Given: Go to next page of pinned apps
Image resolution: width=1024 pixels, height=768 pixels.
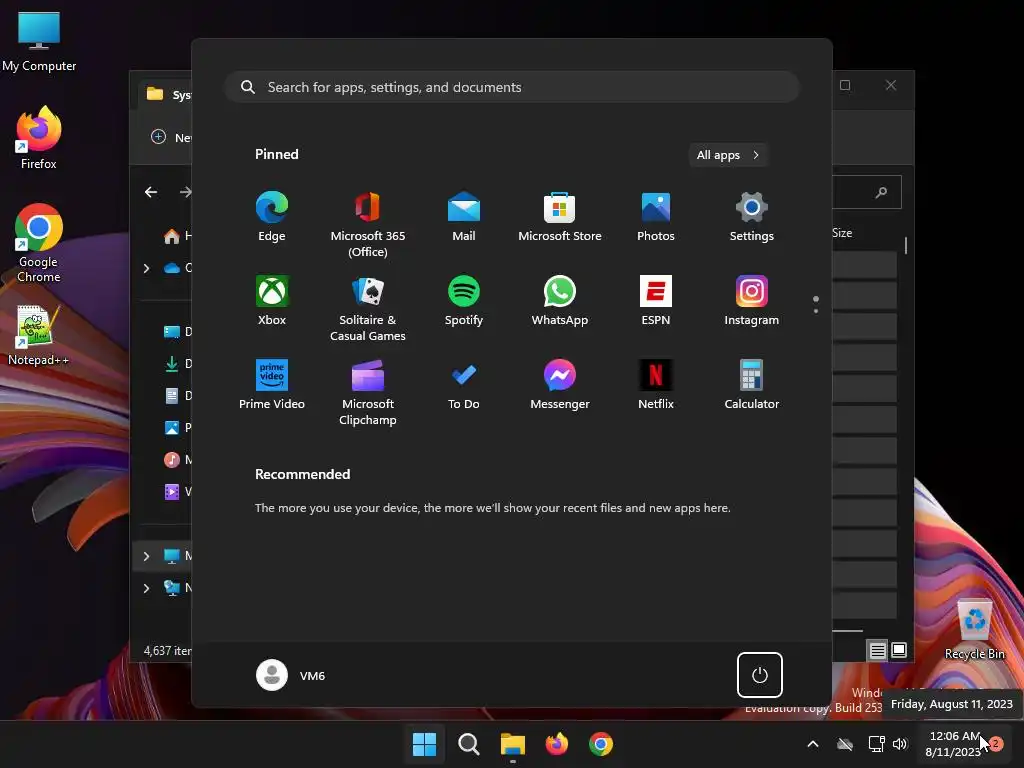Looking at the screenshot, I should (x=816, y=311).
